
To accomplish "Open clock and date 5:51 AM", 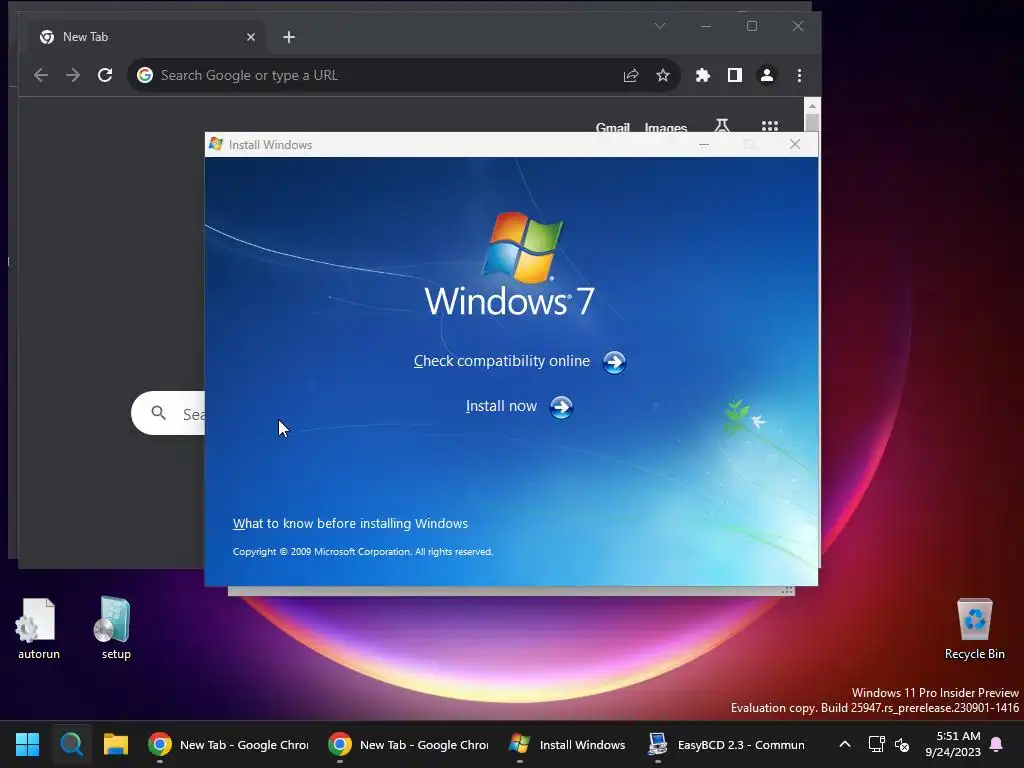I will (x=953, y=744).
